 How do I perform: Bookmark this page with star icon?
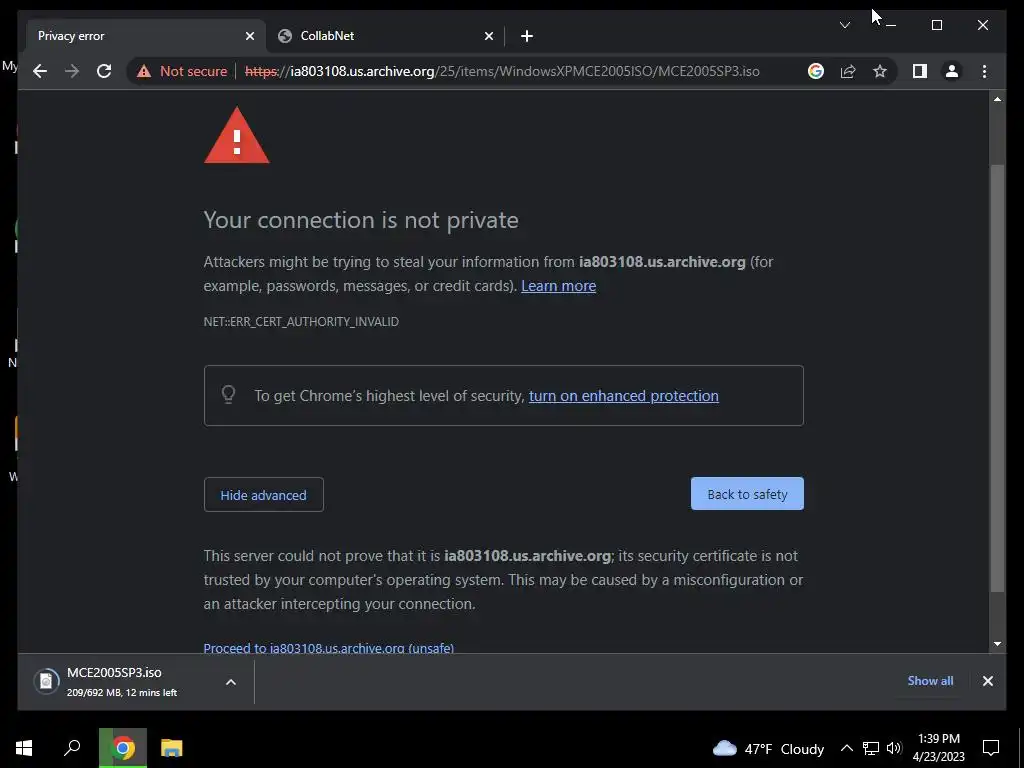click(880, 71)
